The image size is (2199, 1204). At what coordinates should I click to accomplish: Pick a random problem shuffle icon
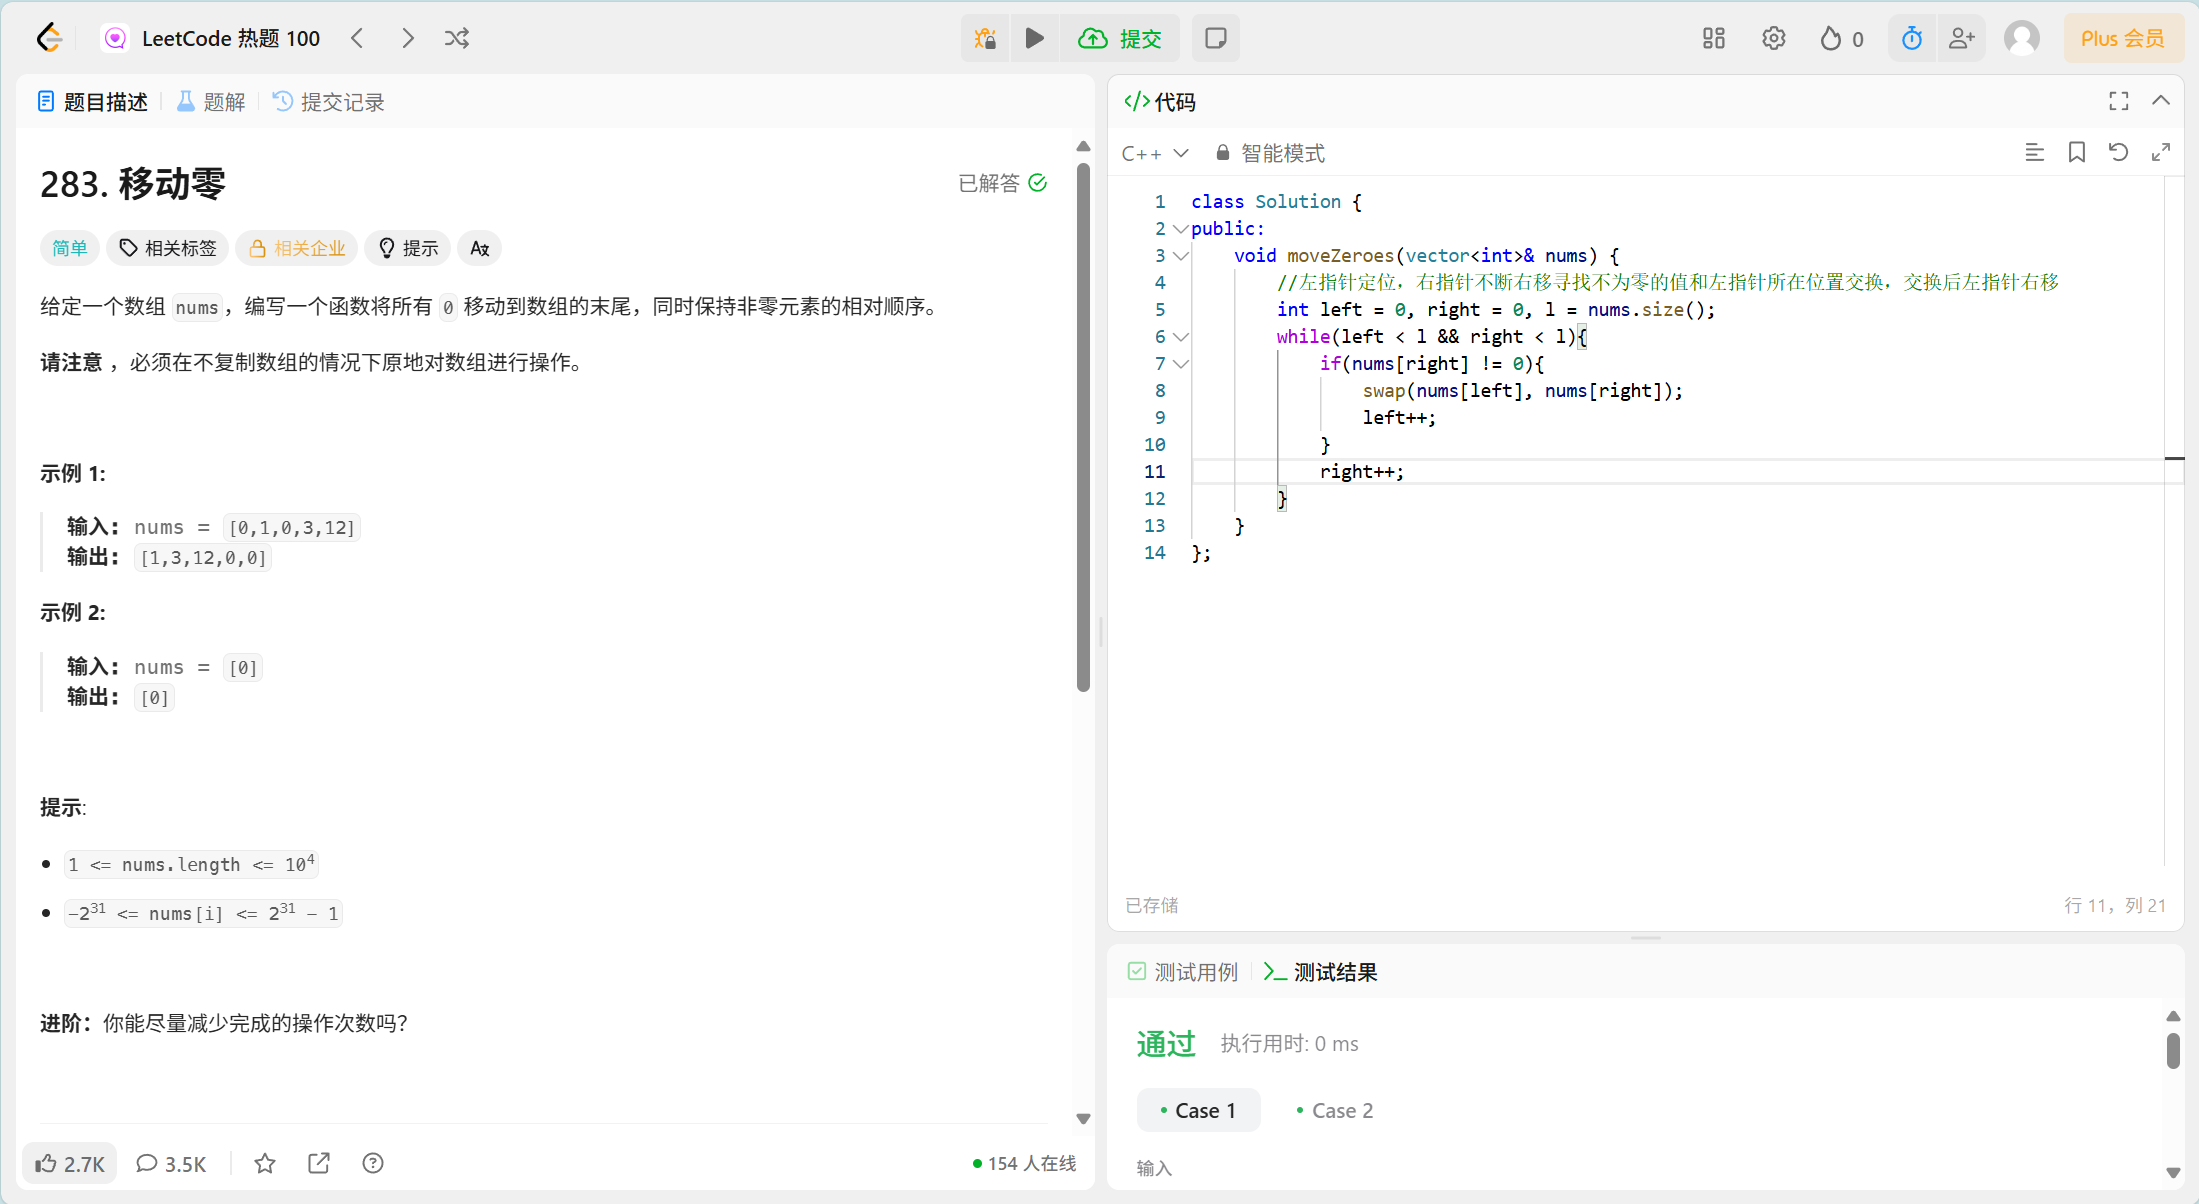point(457,38)
